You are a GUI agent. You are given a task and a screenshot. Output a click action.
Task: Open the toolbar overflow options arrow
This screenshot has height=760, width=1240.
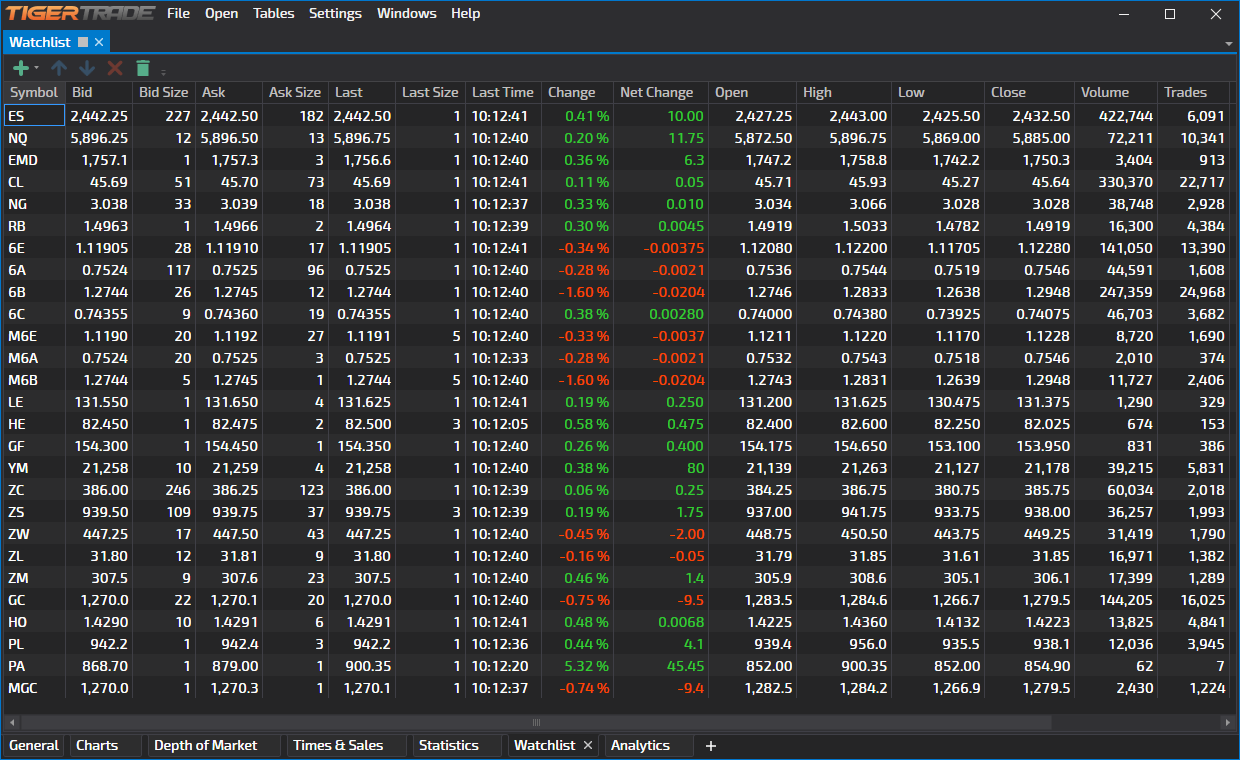coord(163,71)
